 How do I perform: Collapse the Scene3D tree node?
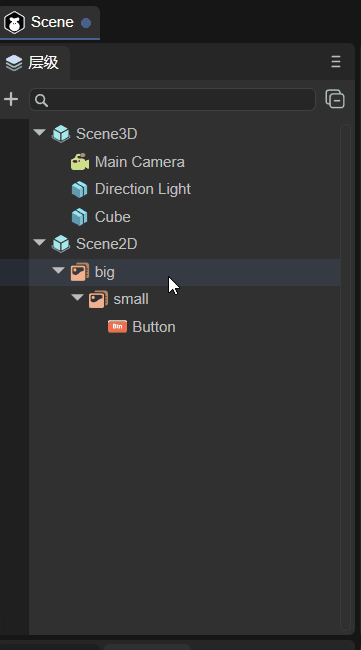point(39,133)
